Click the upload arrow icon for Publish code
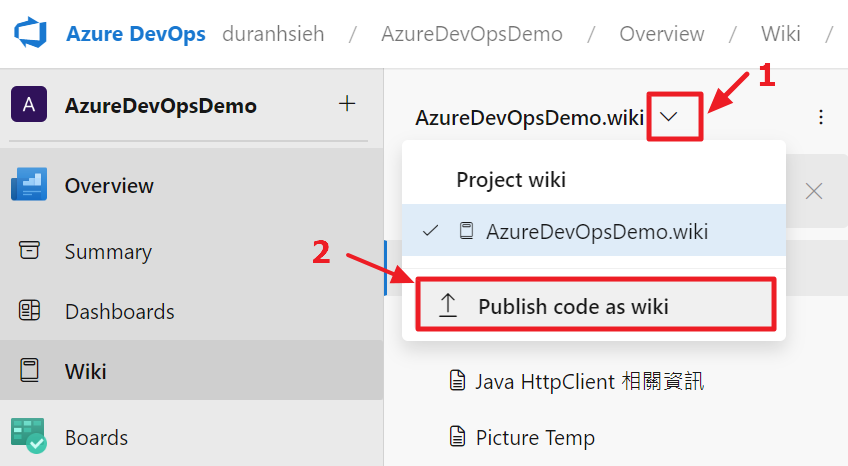The width and height of the screenshot is (848, 466). (x=448, y=305)
